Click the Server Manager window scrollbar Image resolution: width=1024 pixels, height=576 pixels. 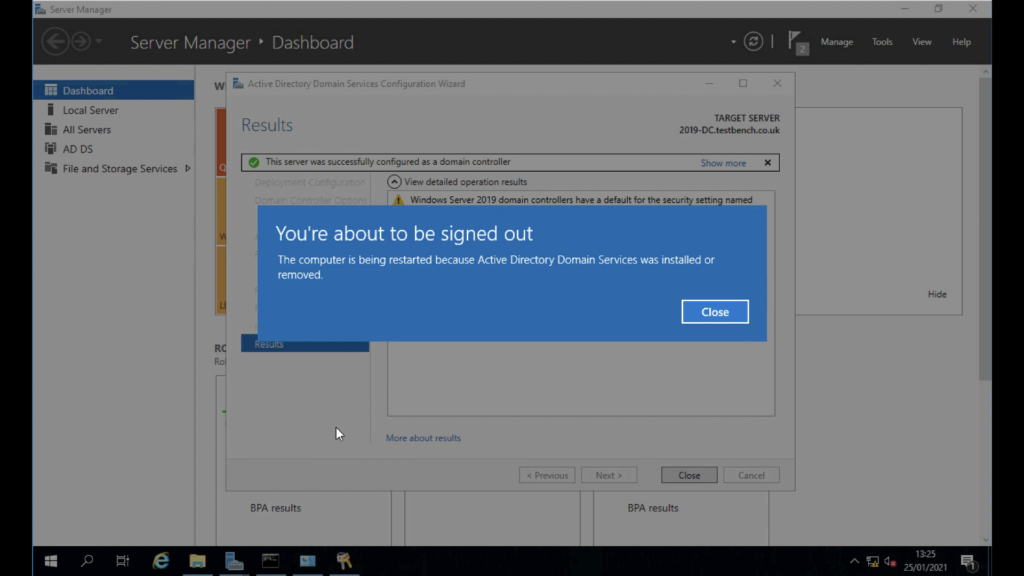tap(985, 229)
